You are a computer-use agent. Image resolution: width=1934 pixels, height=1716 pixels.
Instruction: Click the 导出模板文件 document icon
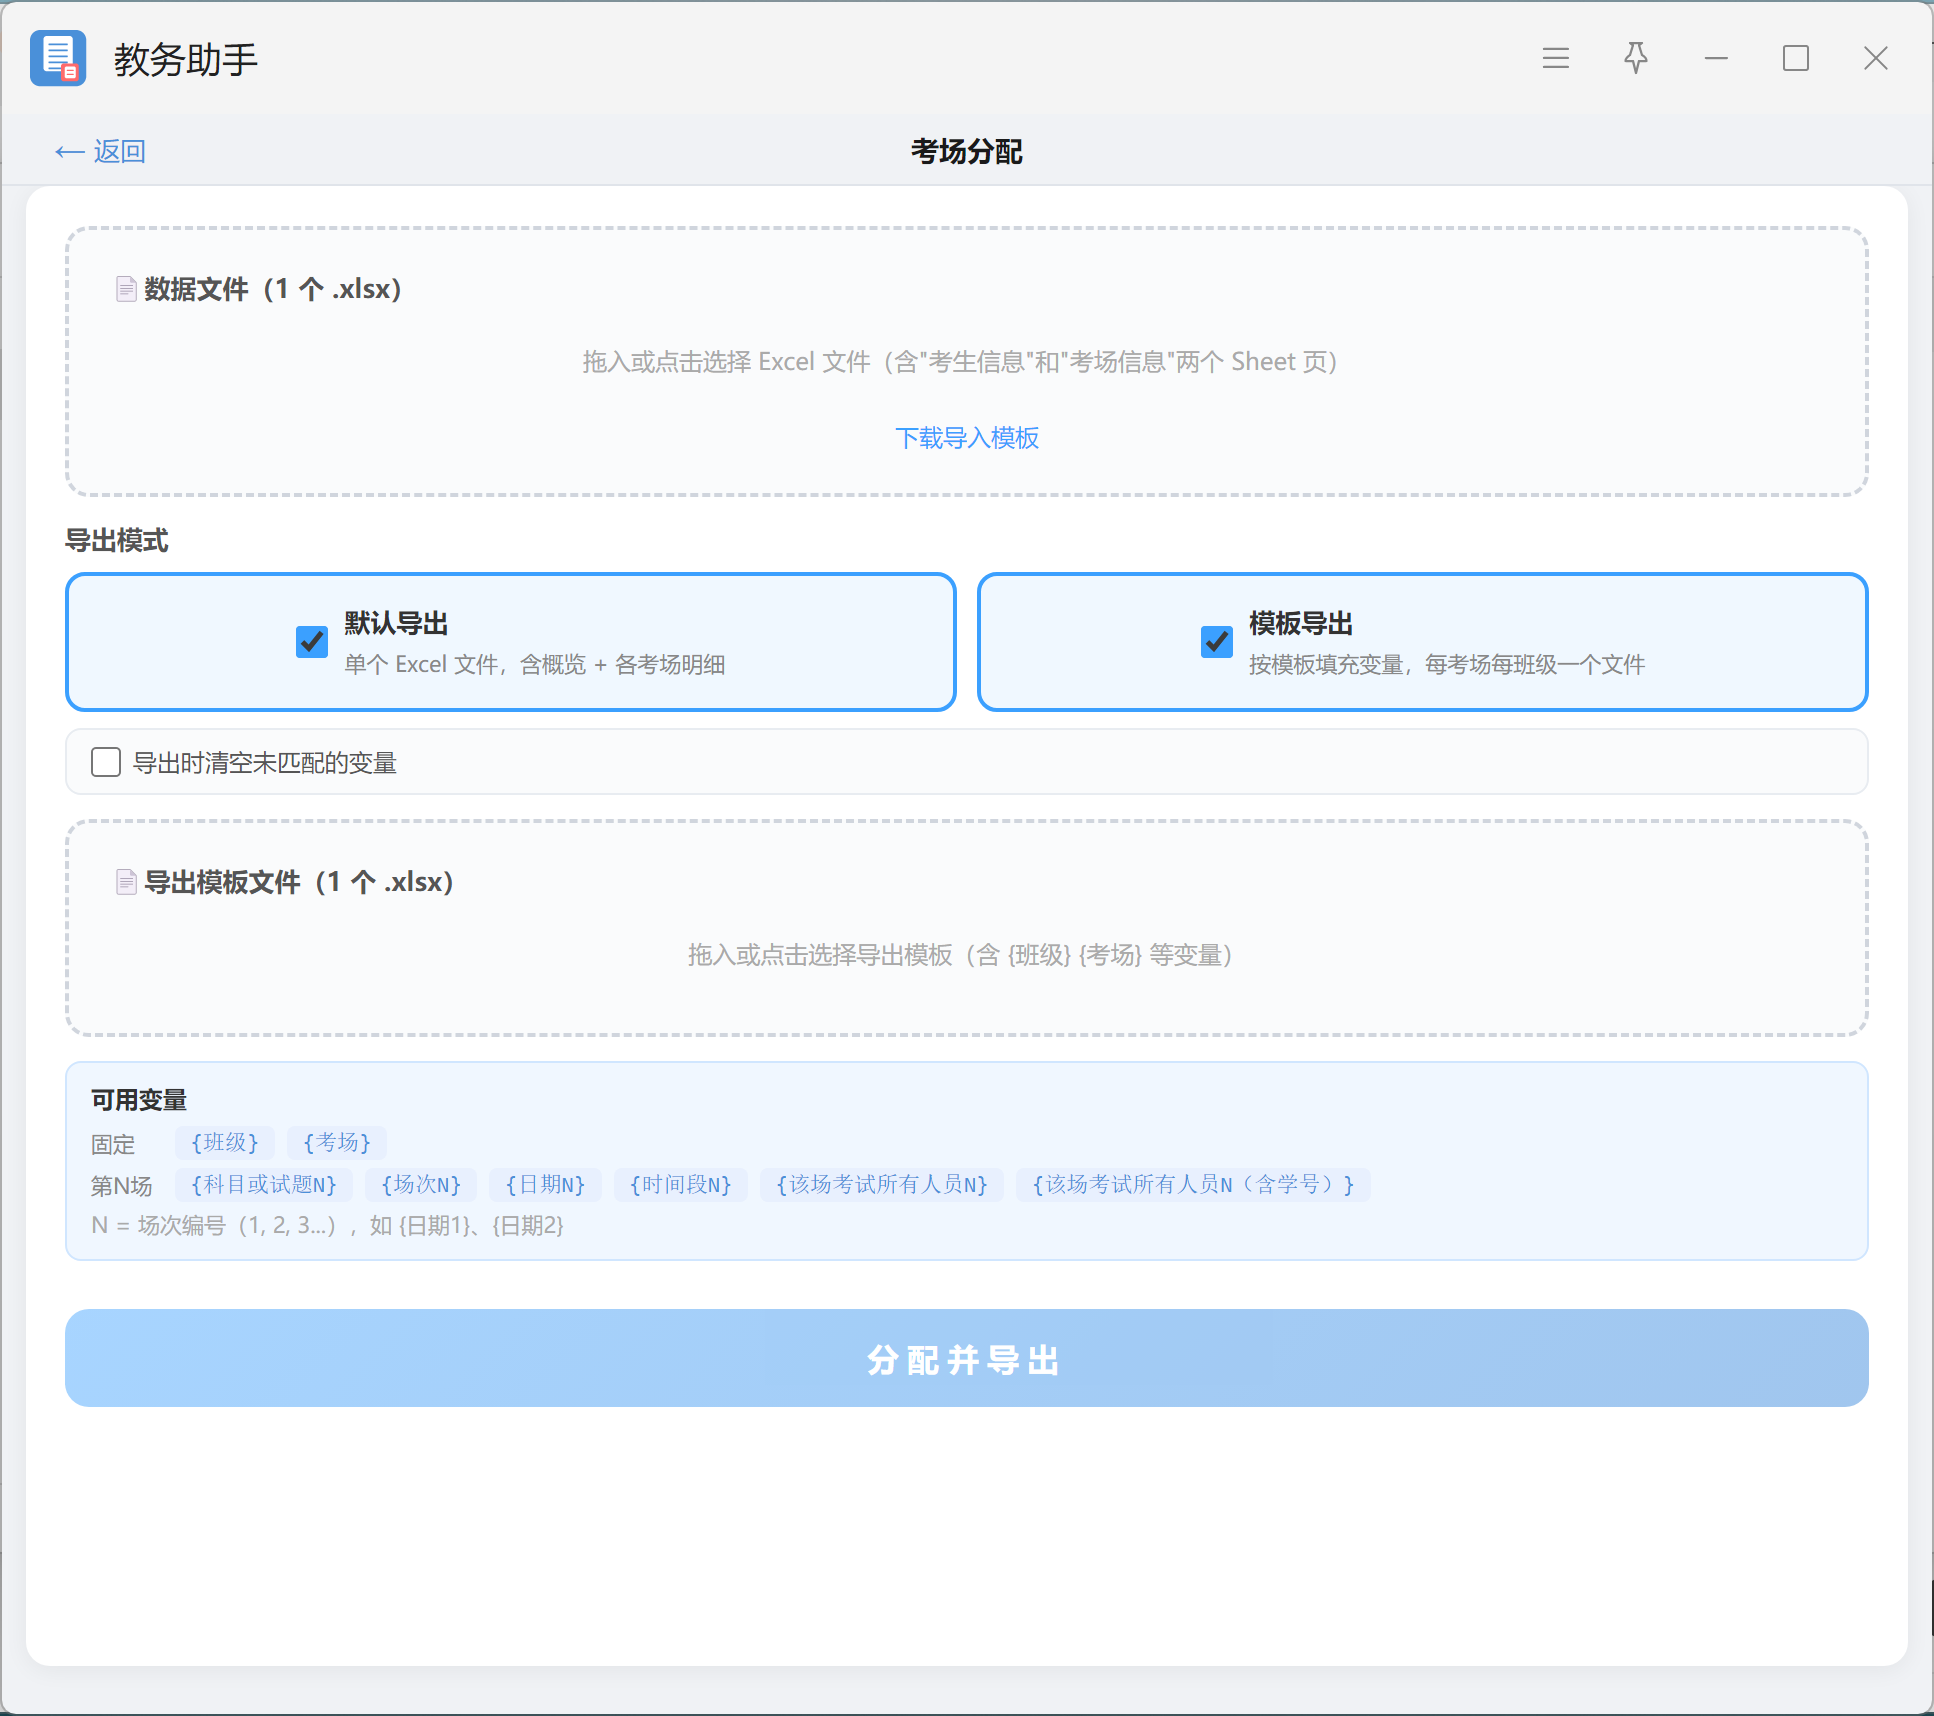coord(126,882)
